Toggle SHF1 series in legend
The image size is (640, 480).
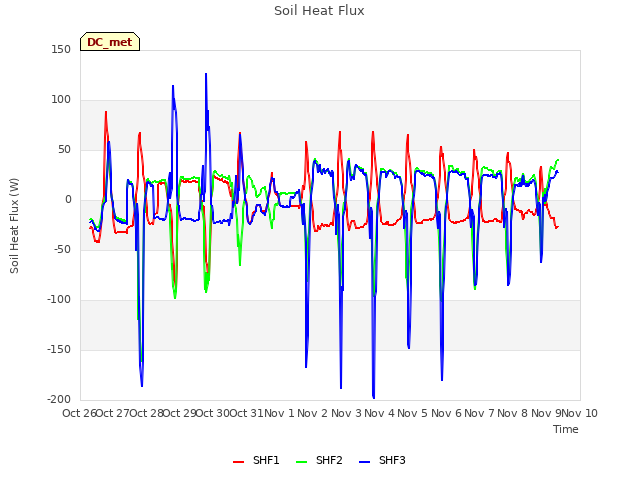coord(256,460)
